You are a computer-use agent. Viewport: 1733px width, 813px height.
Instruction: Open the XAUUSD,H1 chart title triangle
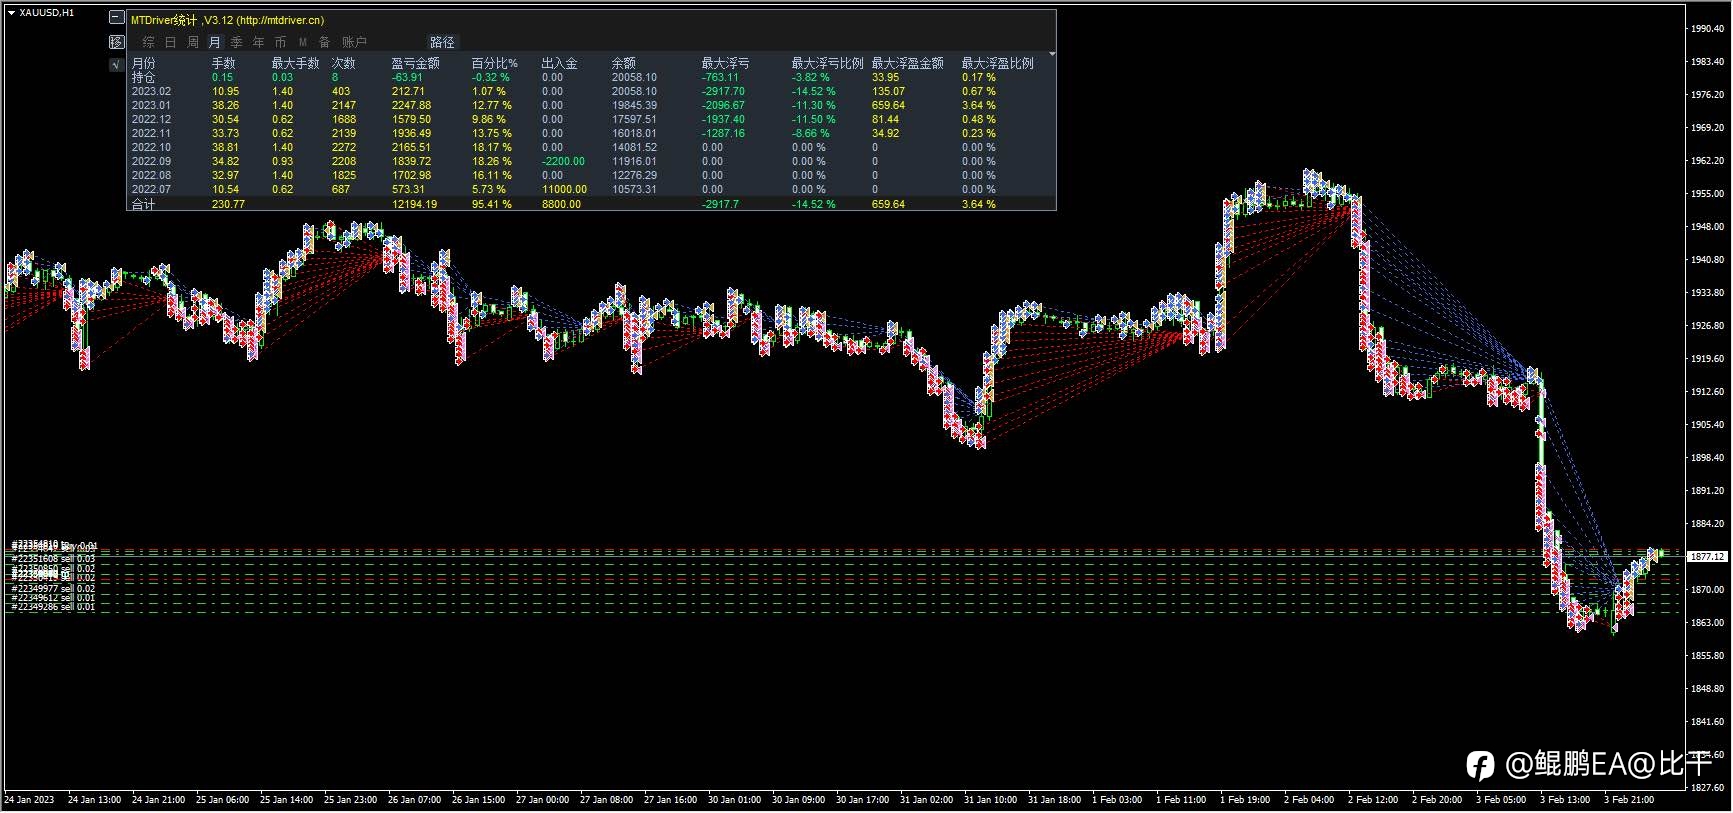pos(11,13)
